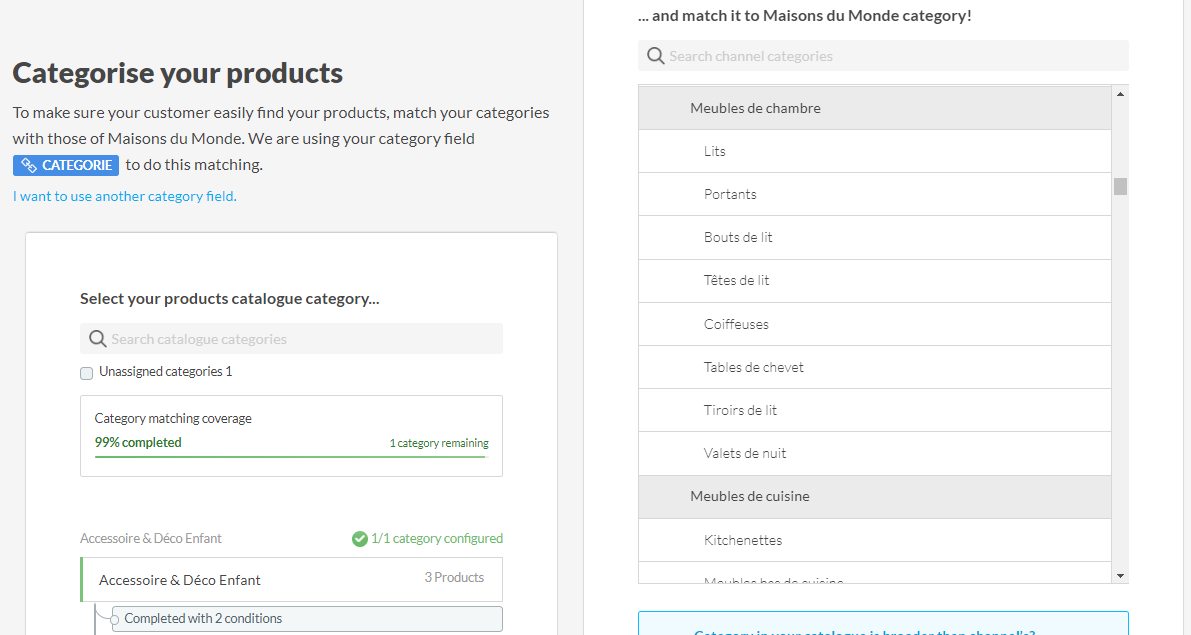Select the Lits category
The width and height of the screenshot is (1191, 635).
715,152
